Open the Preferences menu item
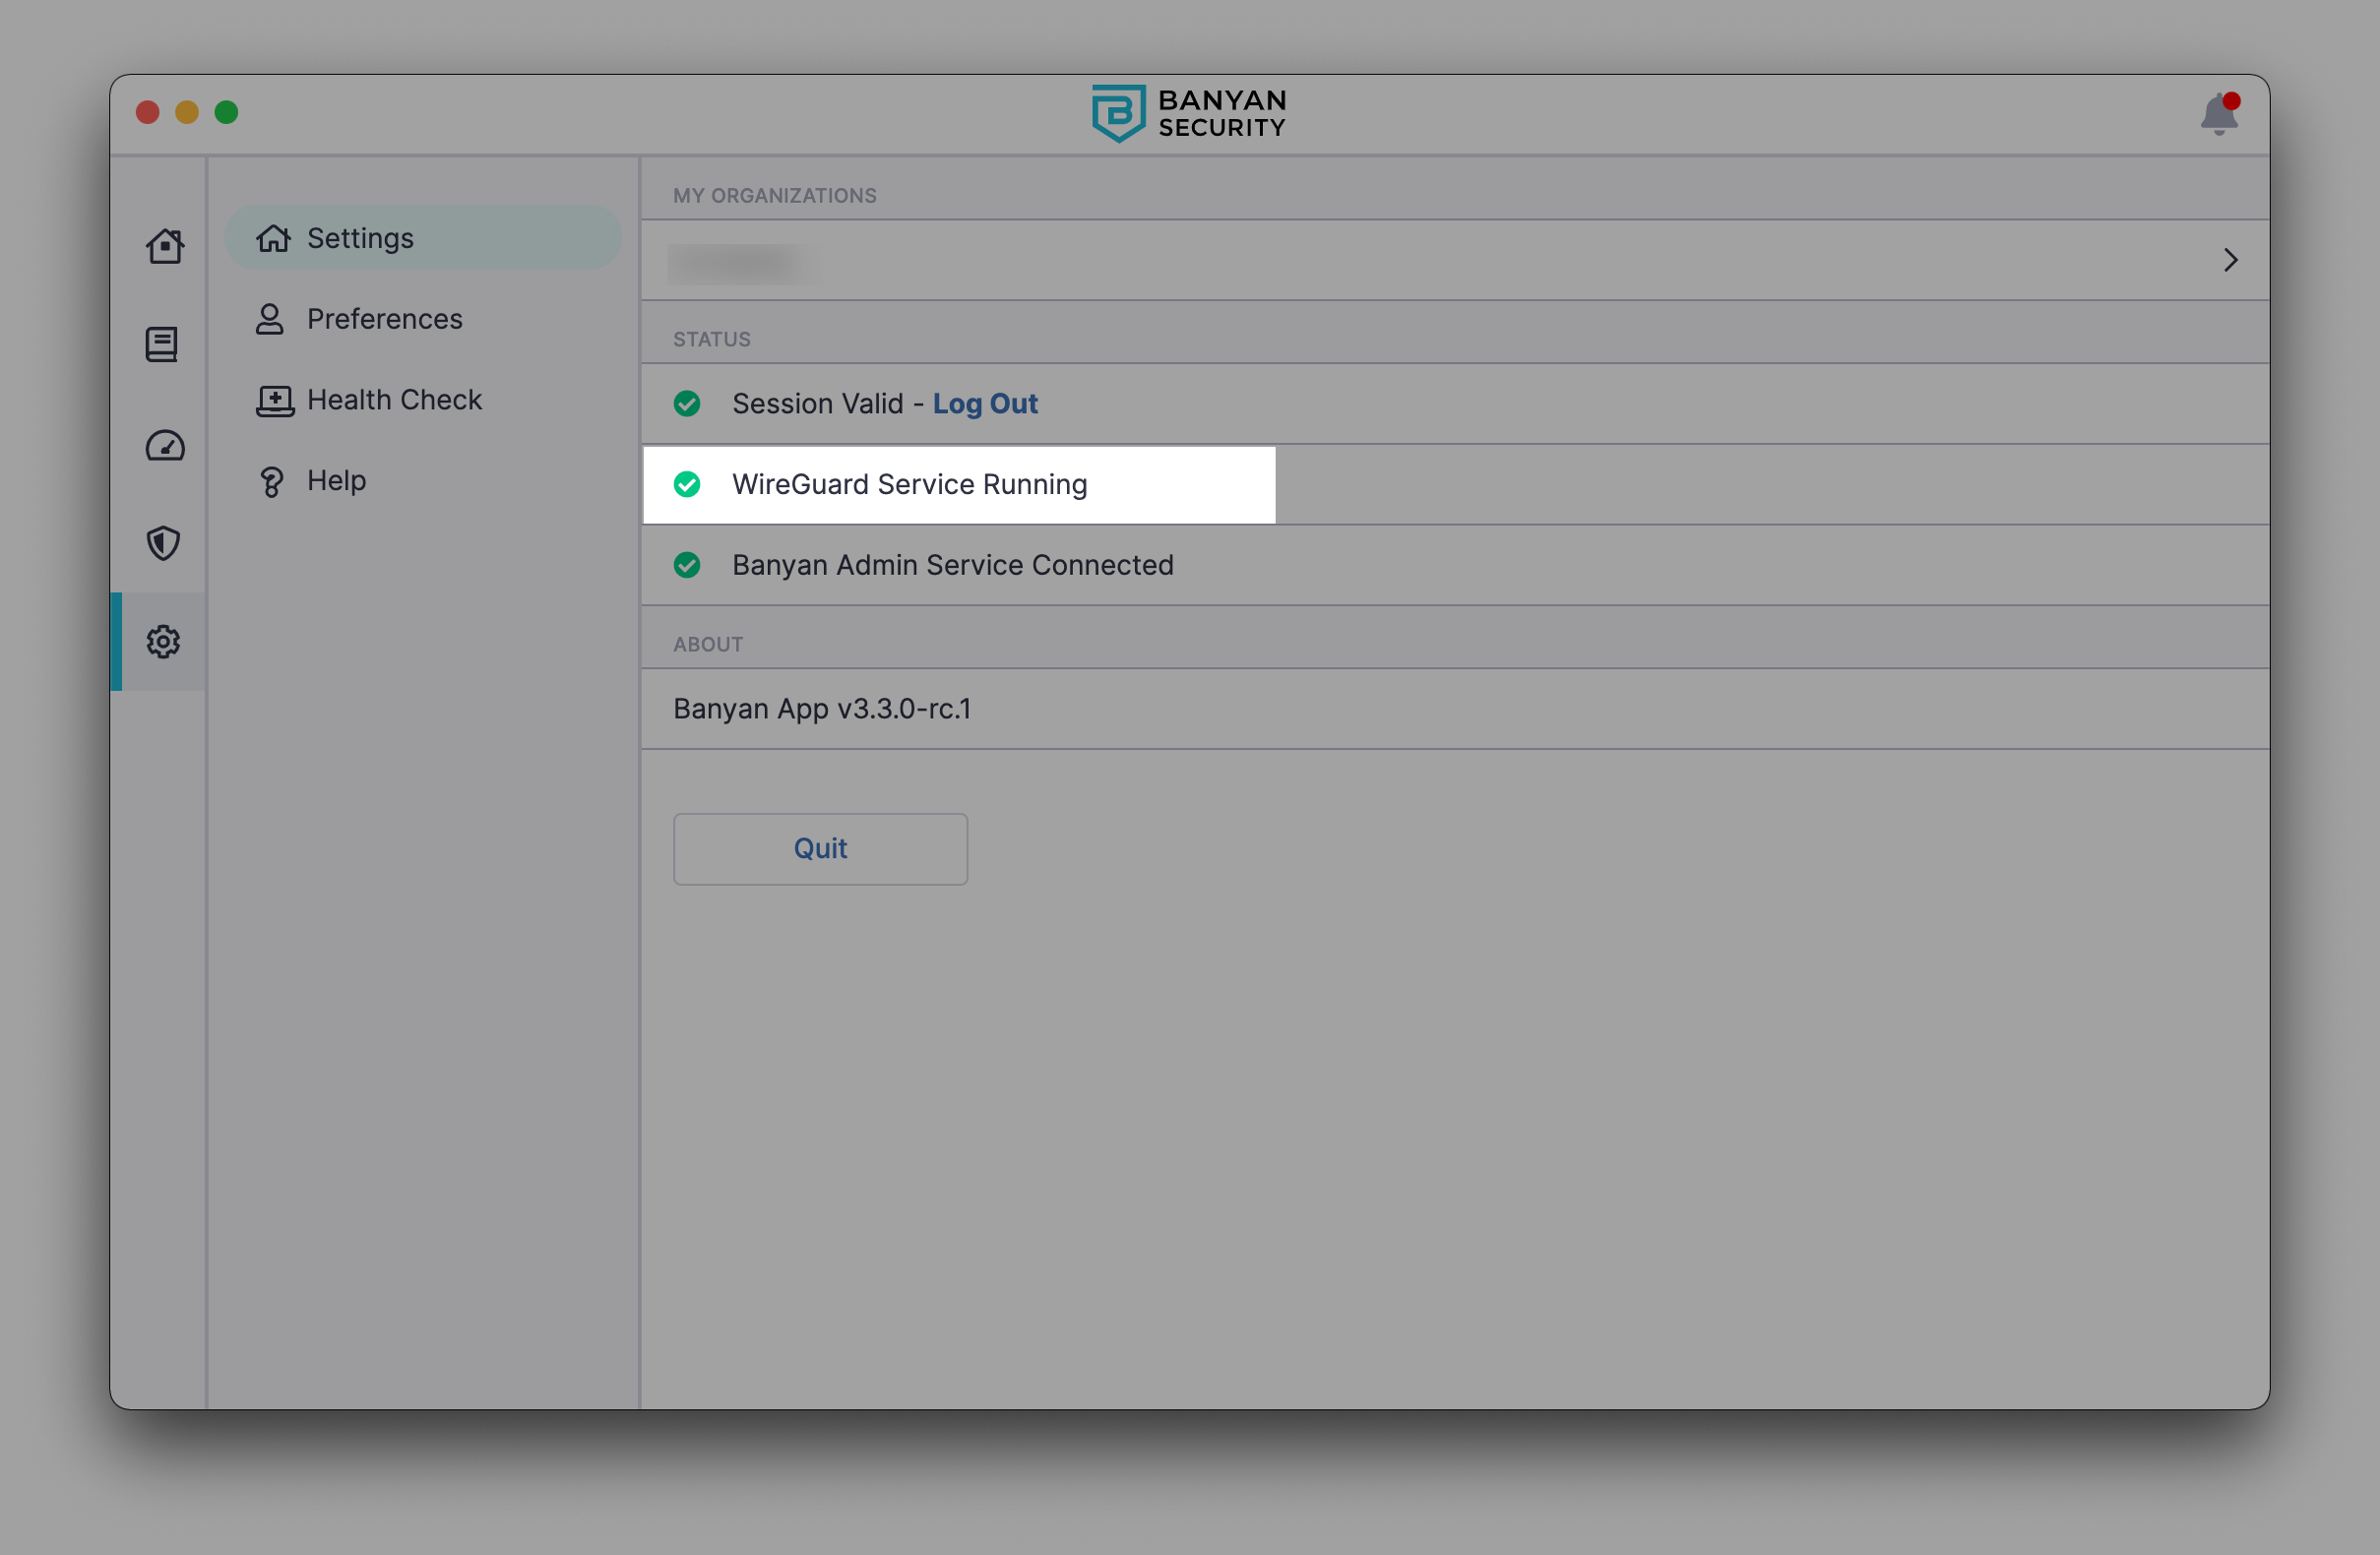Image resolution: width=2380 pixels, height=1555 pixels. (x=384, y=319)
